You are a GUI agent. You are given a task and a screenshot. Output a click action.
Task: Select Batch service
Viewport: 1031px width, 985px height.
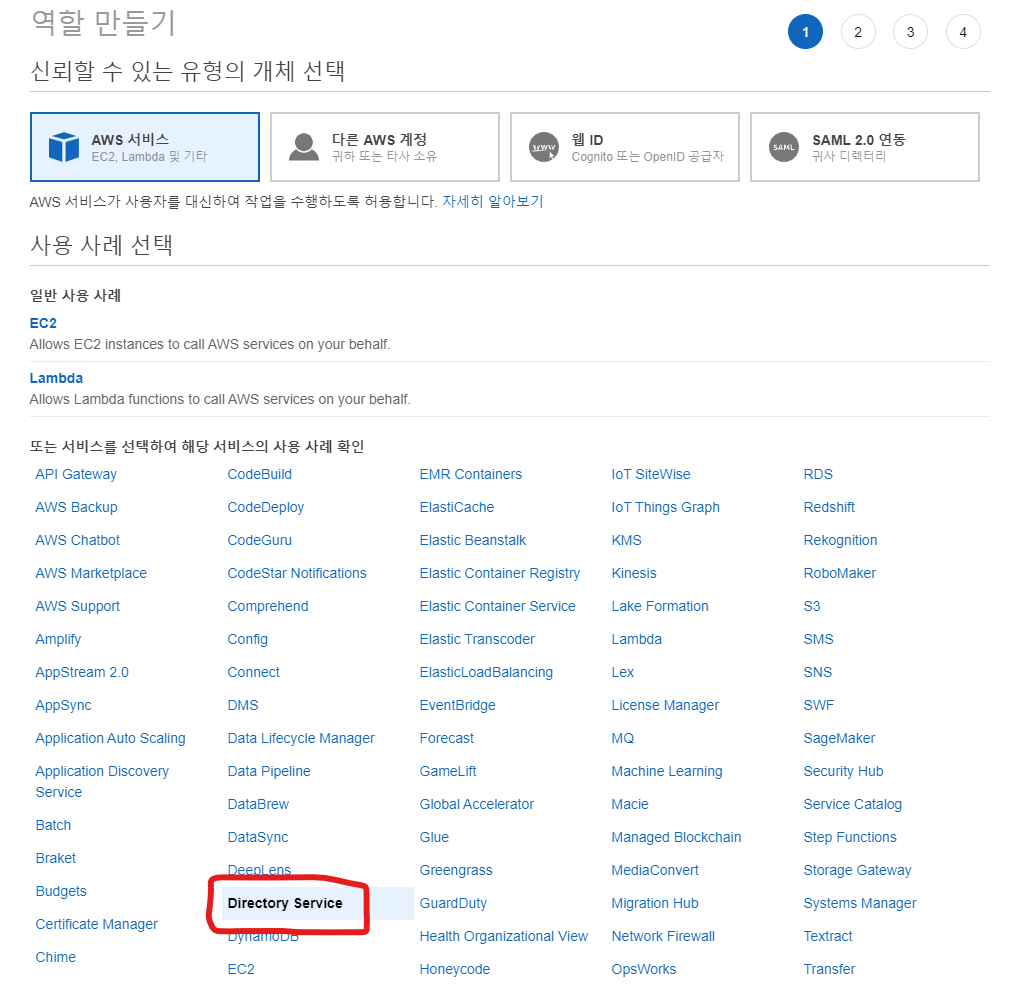[53, 825]
